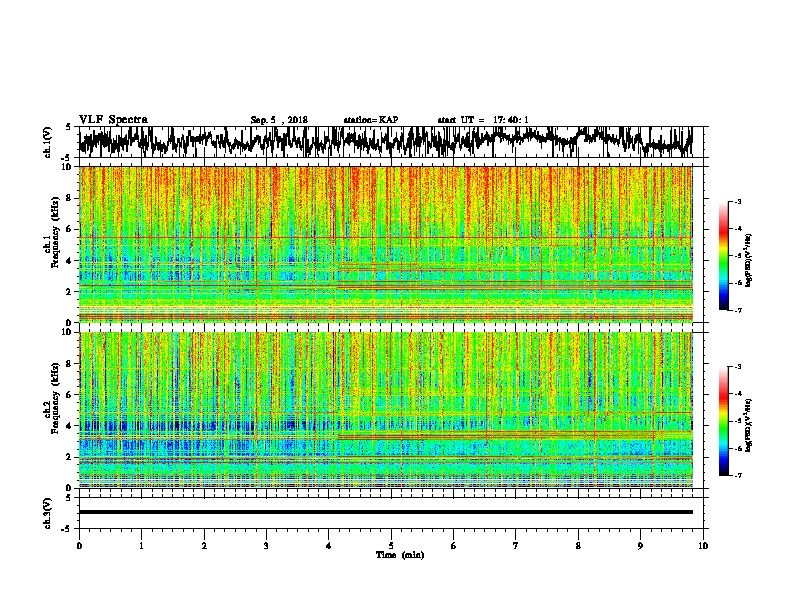Image resolution: width=792 pixels, height=612 pixels.
Task: Select the date text "Sep. 5, 2018"
Action: [x=279, y=120]
